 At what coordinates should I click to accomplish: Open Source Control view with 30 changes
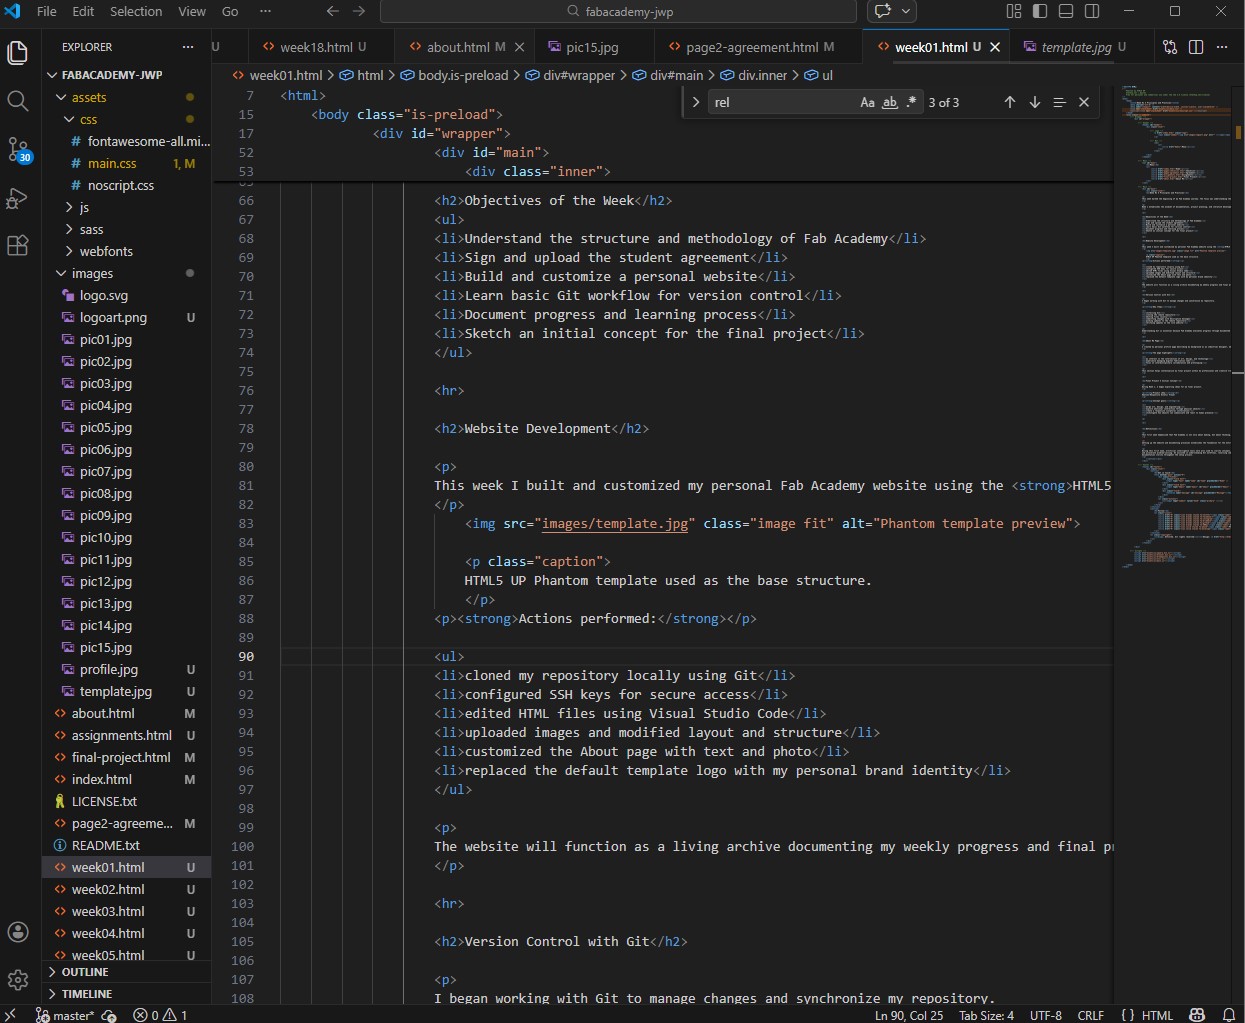pos(18,150)
